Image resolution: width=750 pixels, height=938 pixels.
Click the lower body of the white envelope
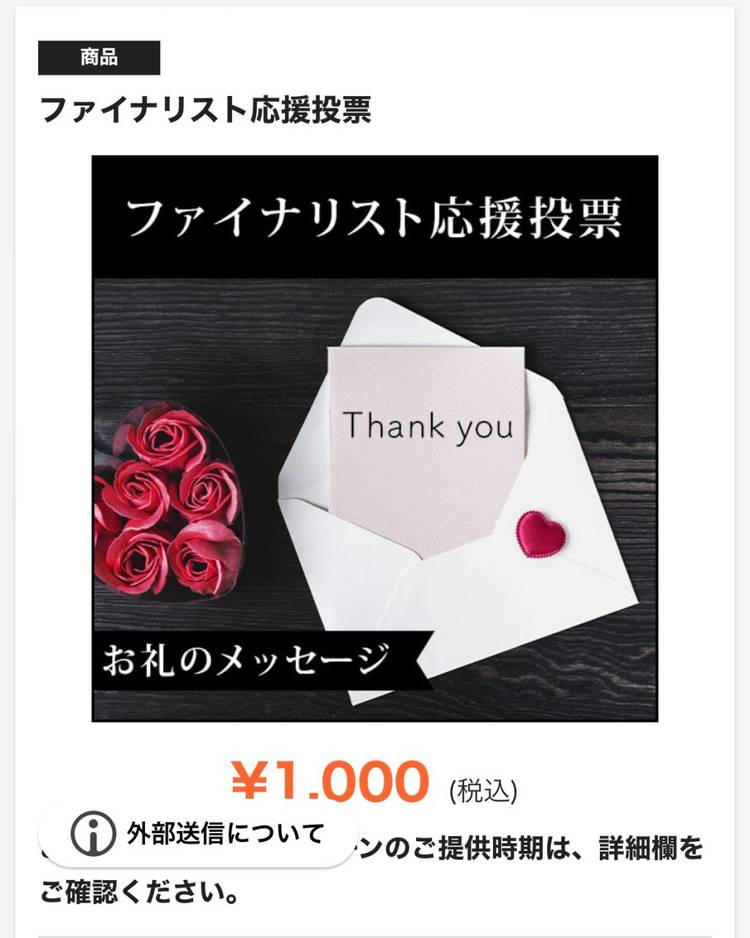508,604
